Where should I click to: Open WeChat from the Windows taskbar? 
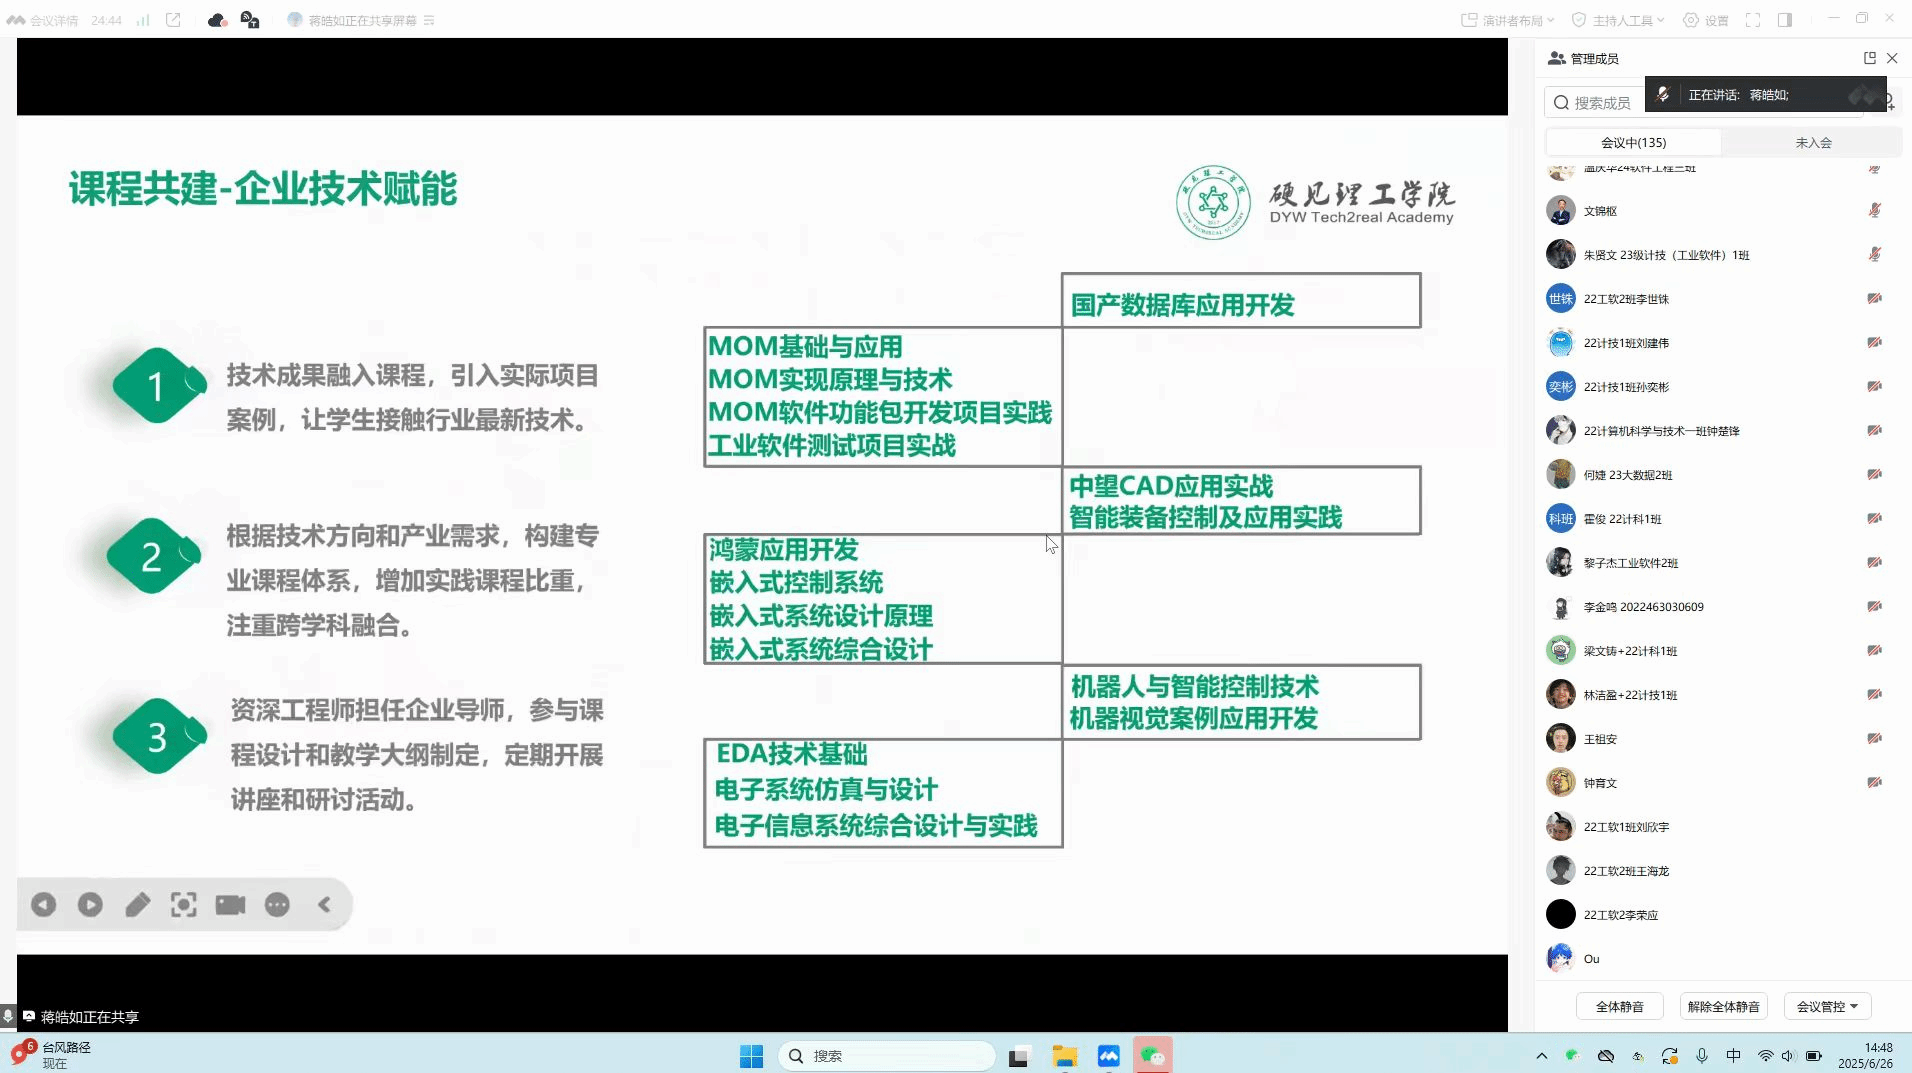[x=1152, y=1056]
